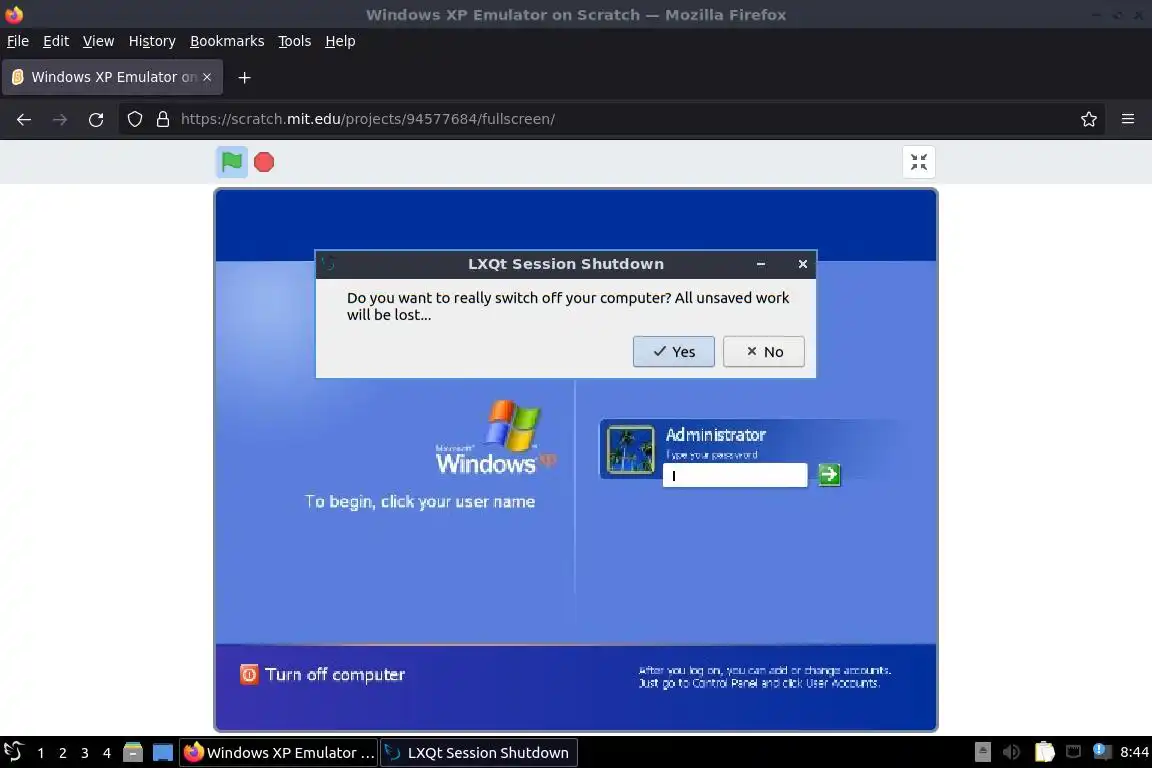Image resolution: width=1152 pixels, height=768 pixels.
Task: Open a new browser tab
Action: (x=245, y=78)
